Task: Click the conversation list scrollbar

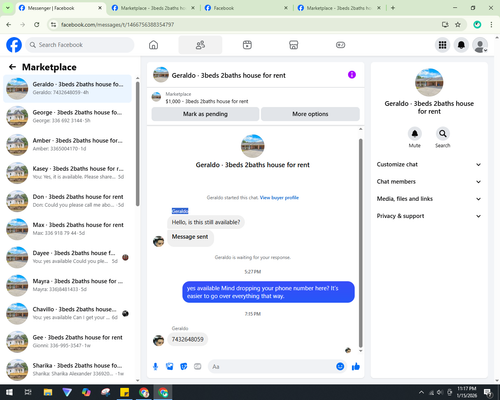Action: click(x=138, y=143)
